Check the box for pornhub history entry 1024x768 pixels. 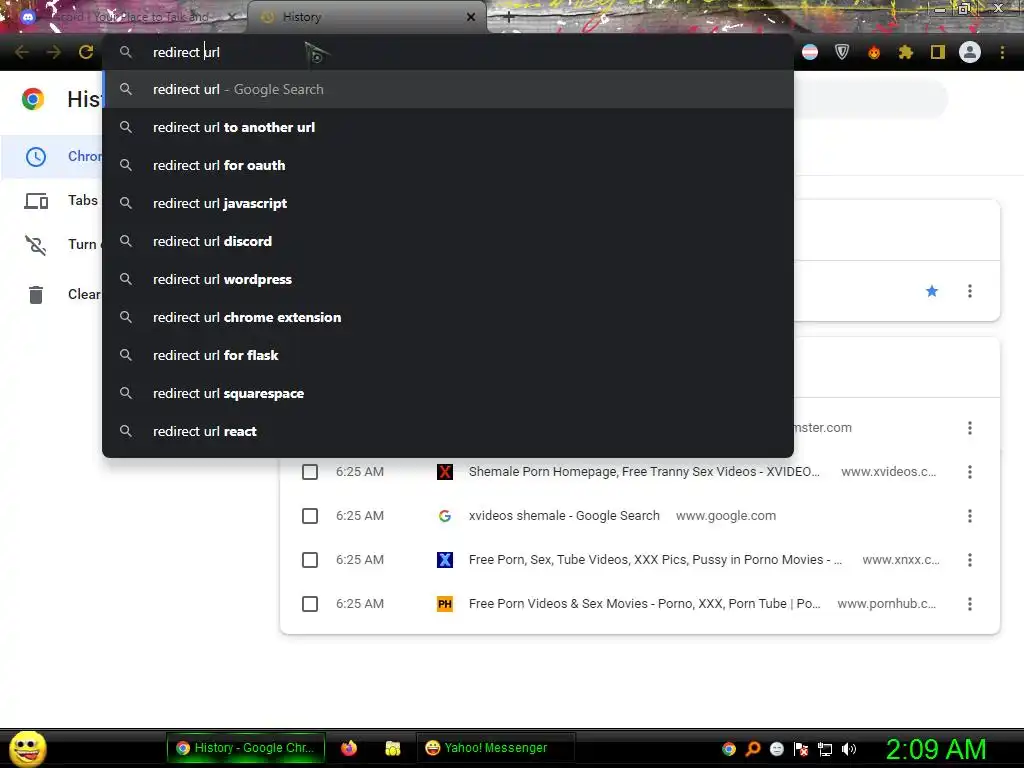(x=310, y=604)
